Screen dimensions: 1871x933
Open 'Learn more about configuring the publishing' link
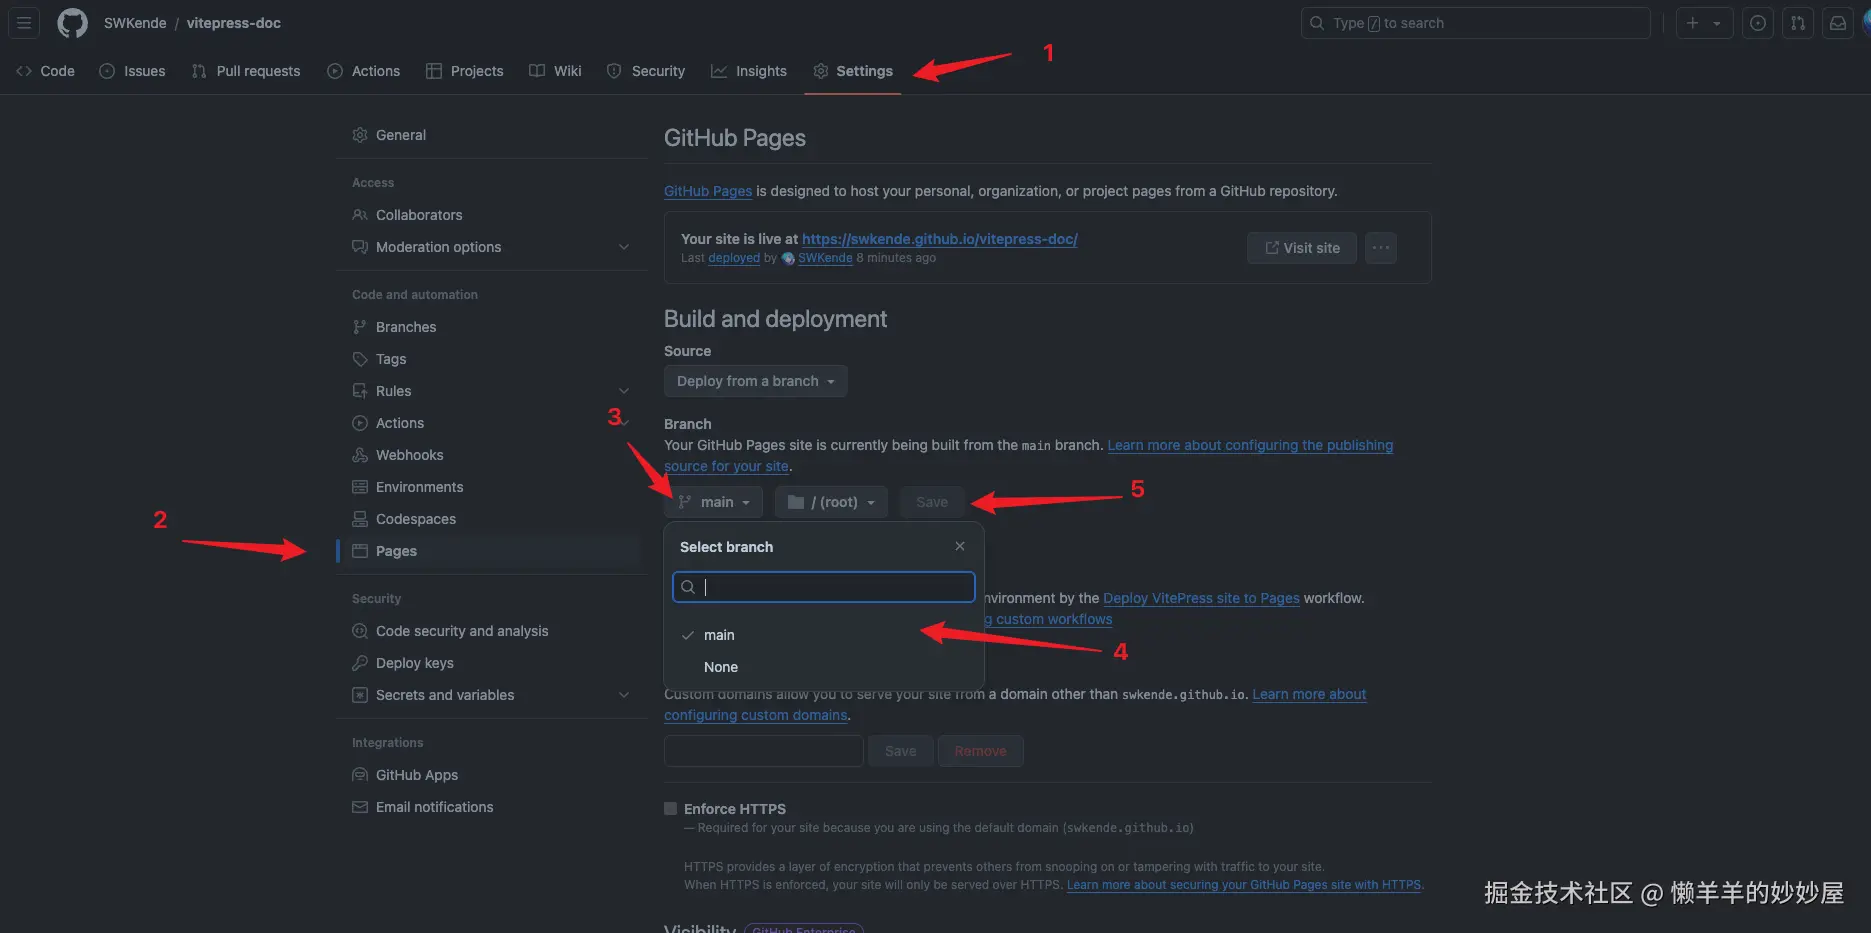pos(1250,445)
